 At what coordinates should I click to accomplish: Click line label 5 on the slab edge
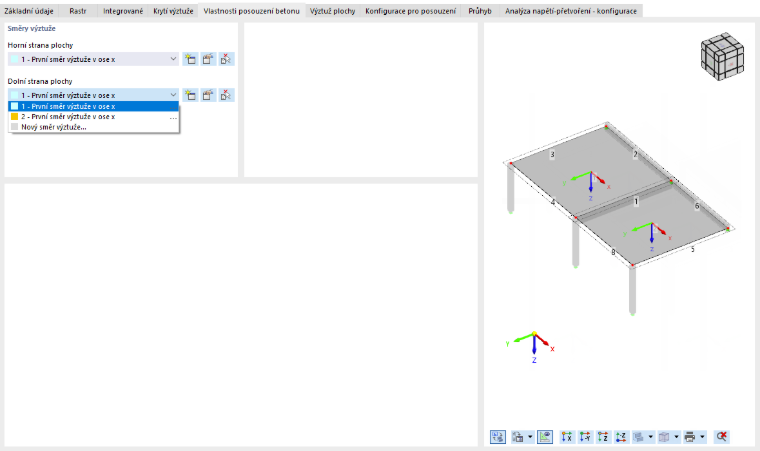693,249
